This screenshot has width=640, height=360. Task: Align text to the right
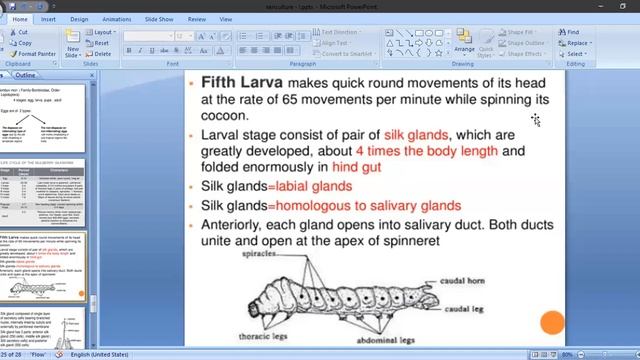[x=266, y=51]
